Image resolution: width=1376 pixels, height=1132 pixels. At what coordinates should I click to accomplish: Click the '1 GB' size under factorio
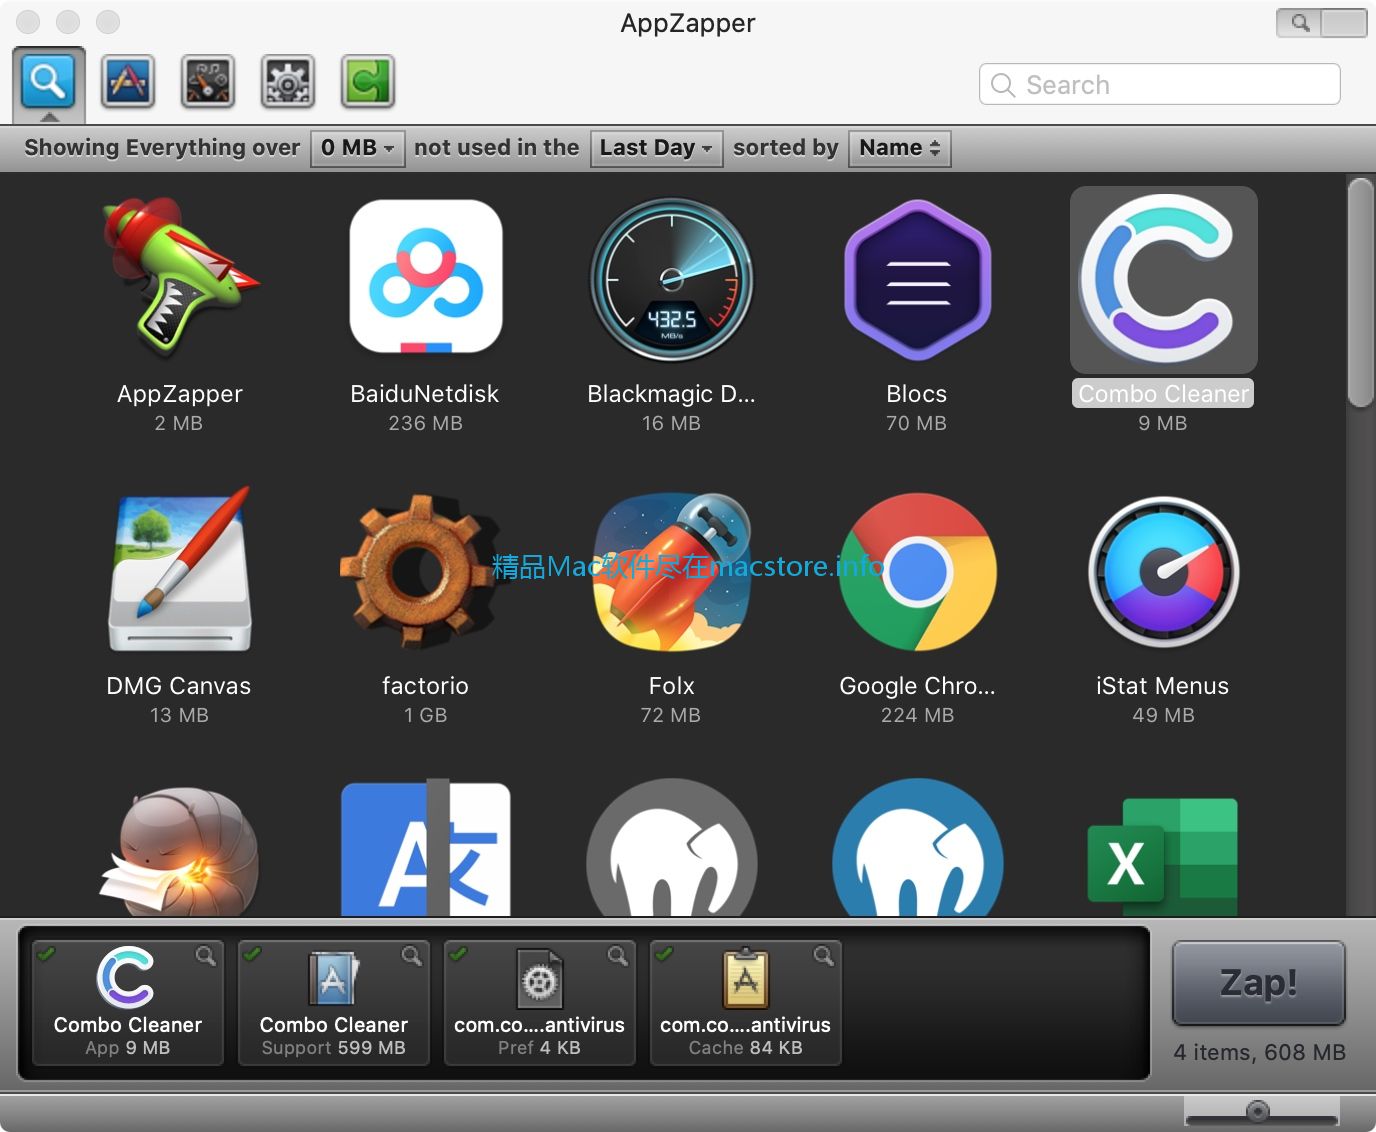click(426, 715)
